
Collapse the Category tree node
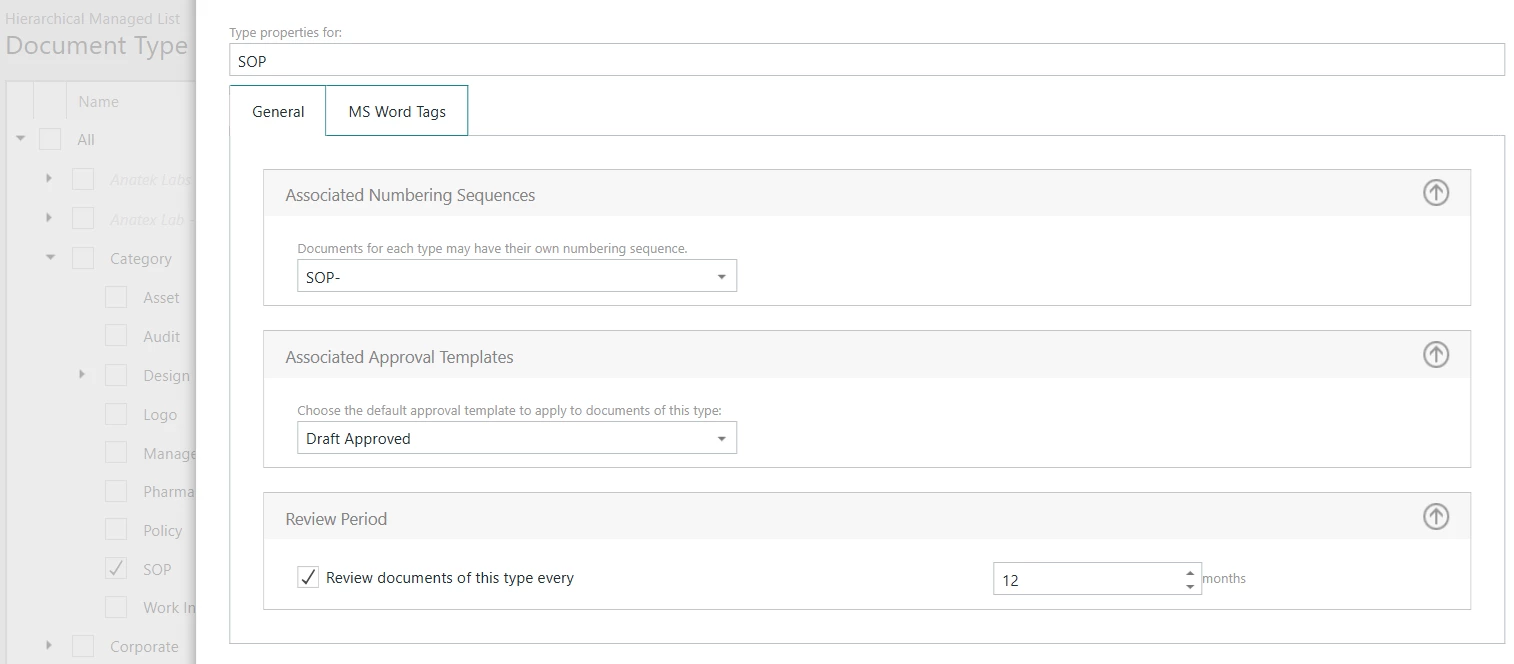[x=50, y=258]
